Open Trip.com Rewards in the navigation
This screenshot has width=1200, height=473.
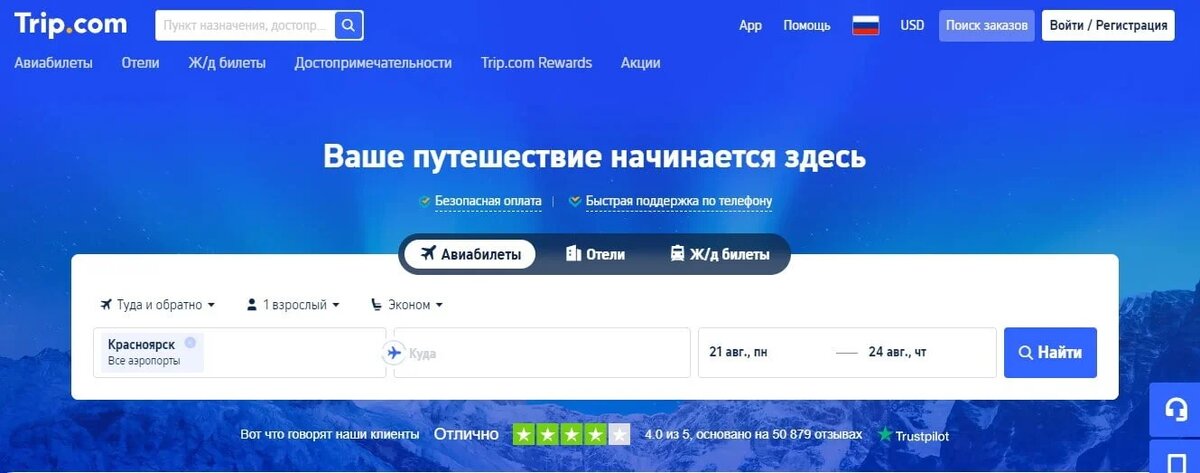click(536, 63)
